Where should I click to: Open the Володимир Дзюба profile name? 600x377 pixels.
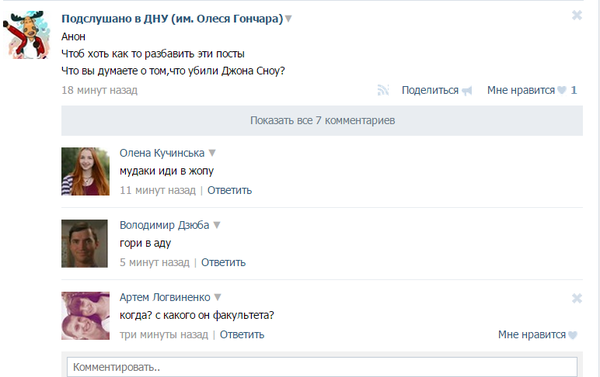(x=164, y=225)
